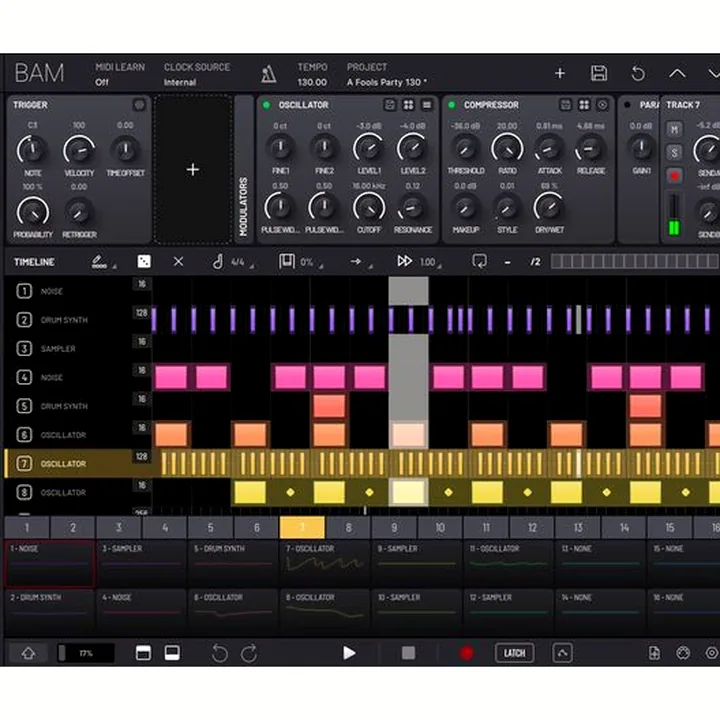Enable the PARA module power LED
720x720 pixels.
627,105
